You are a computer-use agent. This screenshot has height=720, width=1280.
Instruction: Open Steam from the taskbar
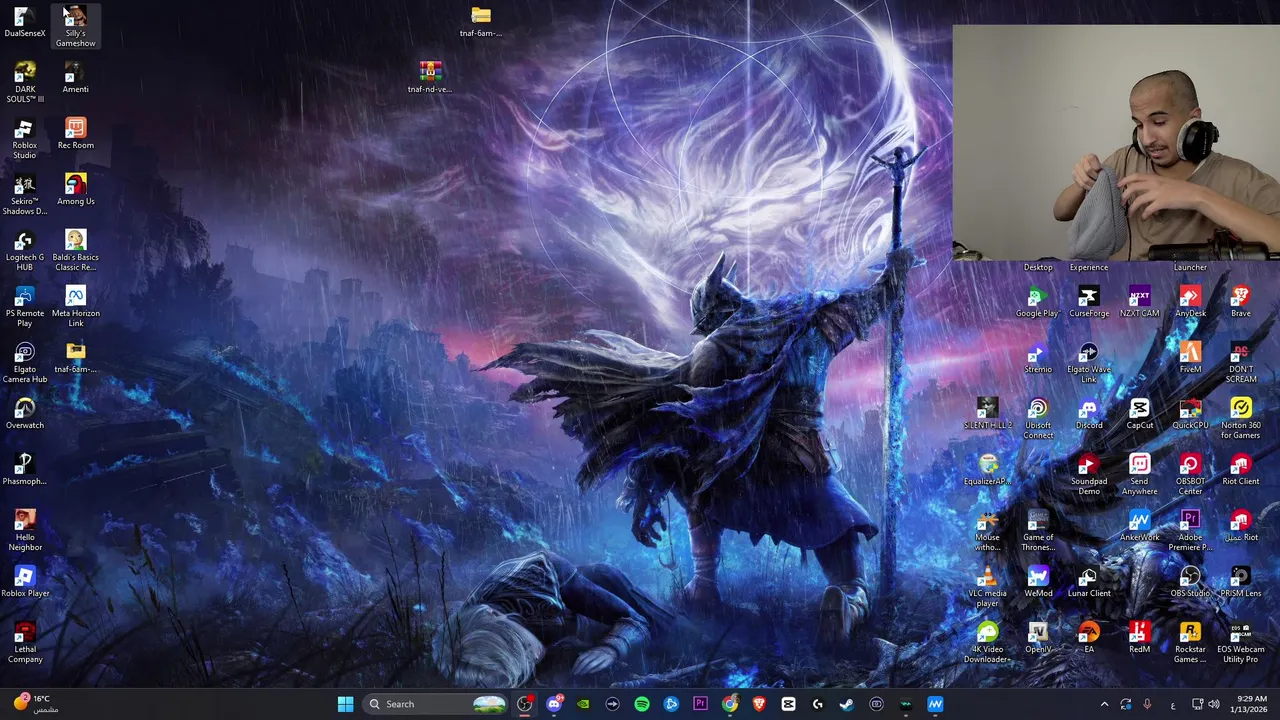click(847, 704)
